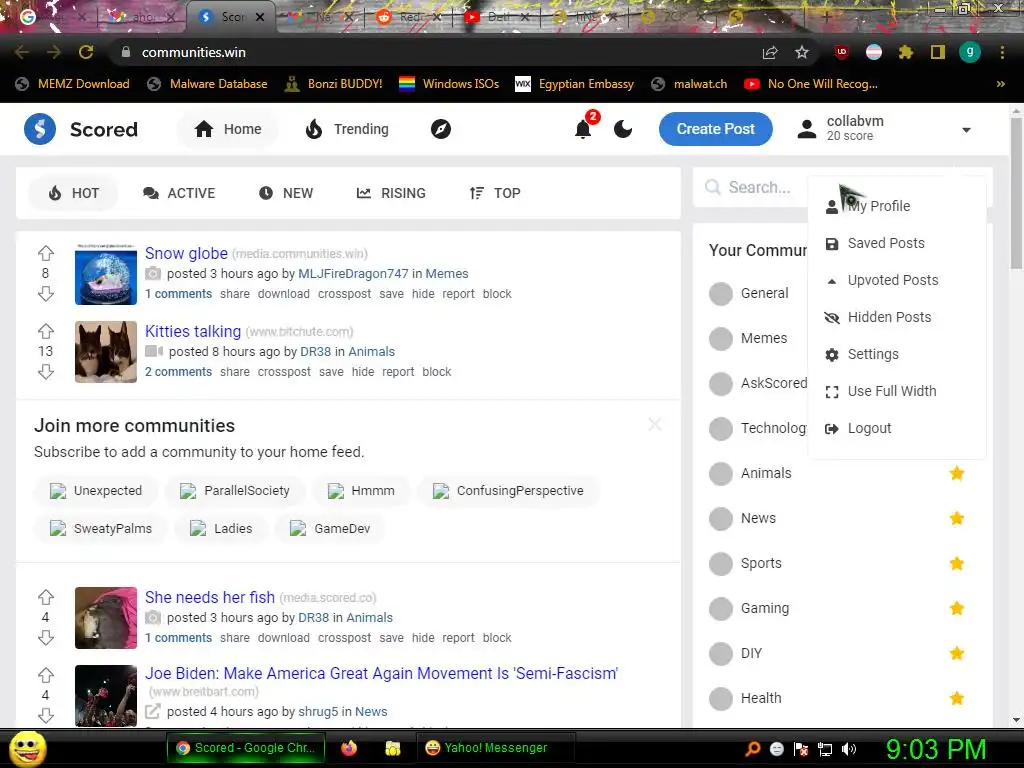Downvote the Kitties talking post
The image size is (1024, 768).
click(46, 372)
